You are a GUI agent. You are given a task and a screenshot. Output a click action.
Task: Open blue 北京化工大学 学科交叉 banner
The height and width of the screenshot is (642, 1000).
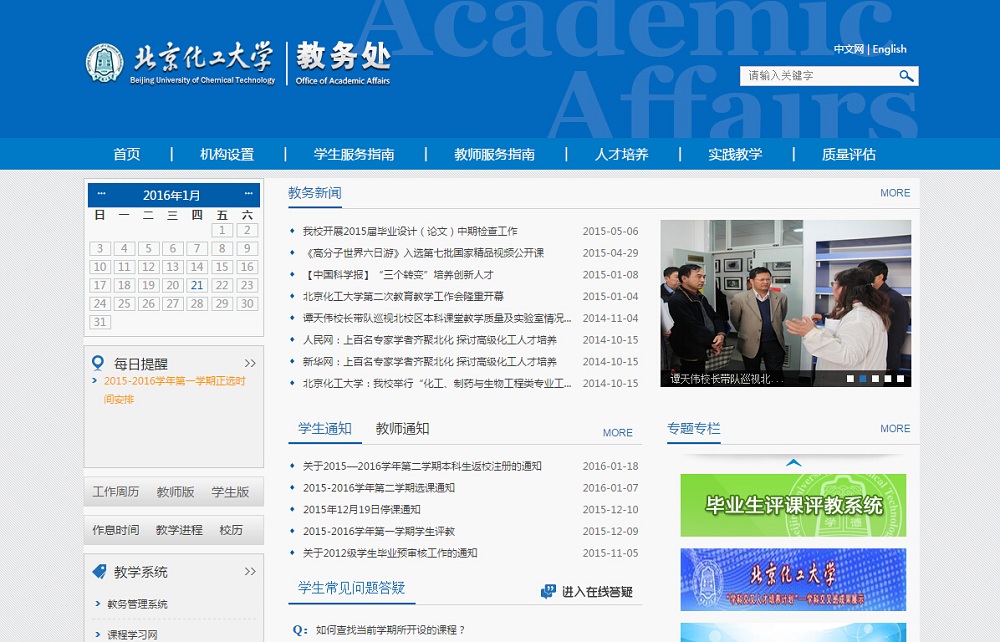[x=793, y=580]
